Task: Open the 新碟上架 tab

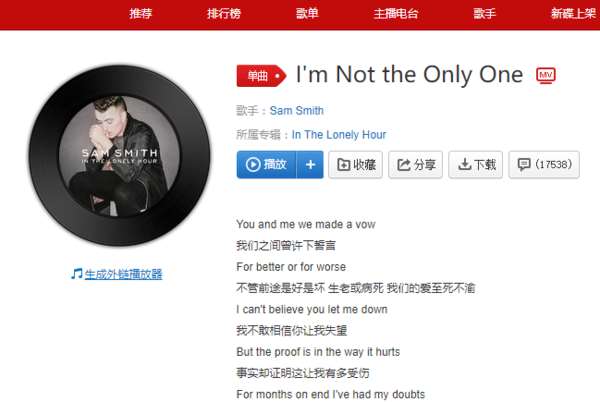Action: tap(573, 14)
